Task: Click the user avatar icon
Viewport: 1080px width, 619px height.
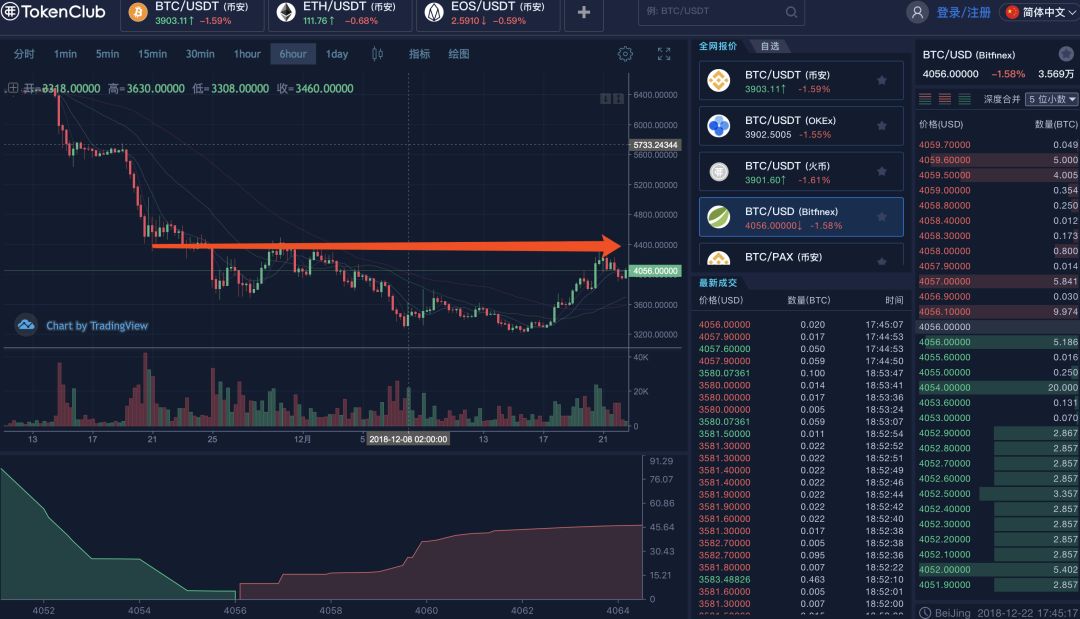Action: pyautogui.click(x=917, y=12)
